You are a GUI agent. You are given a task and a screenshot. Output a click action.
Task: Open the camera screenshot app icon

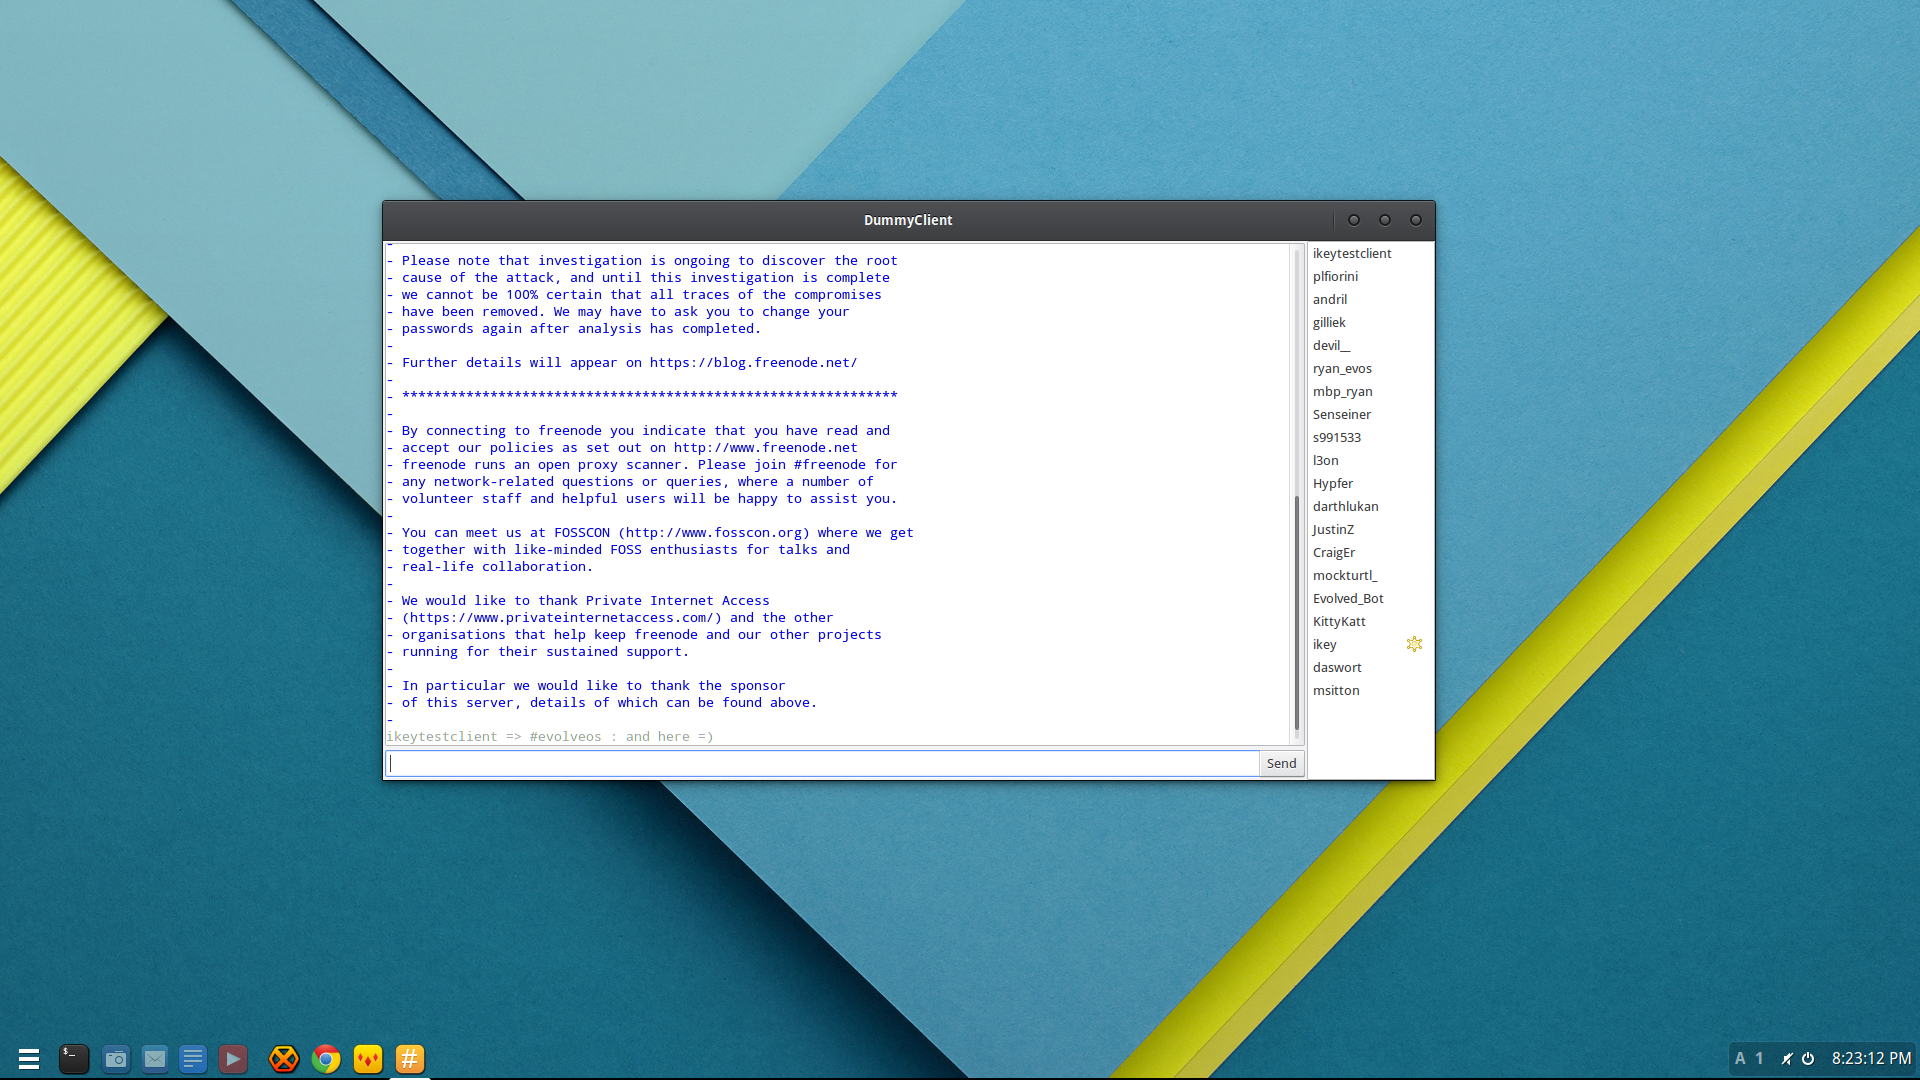click(x=116, y=1059)
